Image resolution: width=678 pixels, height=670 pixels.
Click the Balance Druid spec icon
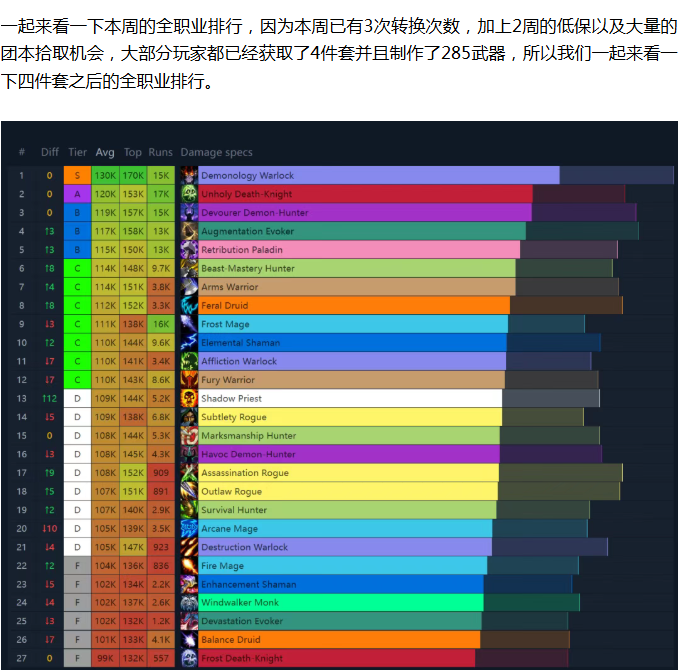[189, 640]
